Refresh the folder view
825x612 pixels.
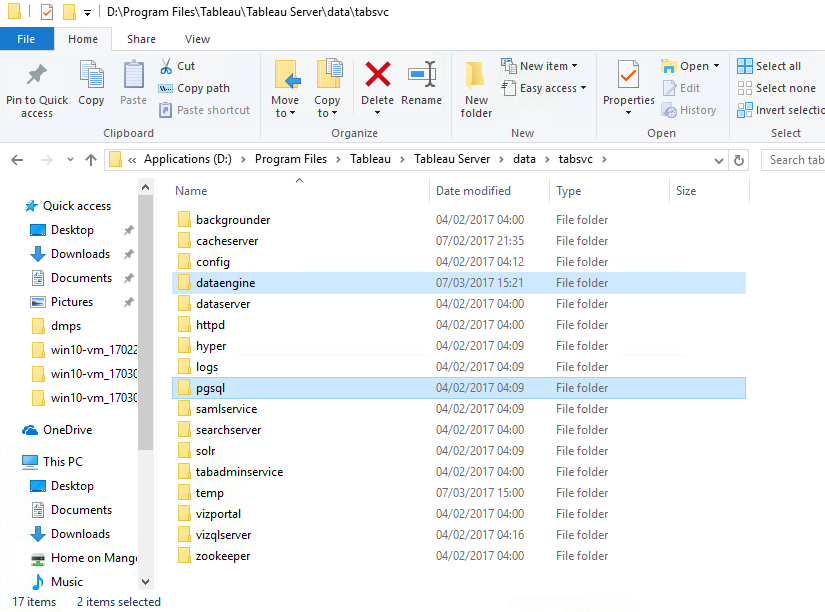coord(739,160)
